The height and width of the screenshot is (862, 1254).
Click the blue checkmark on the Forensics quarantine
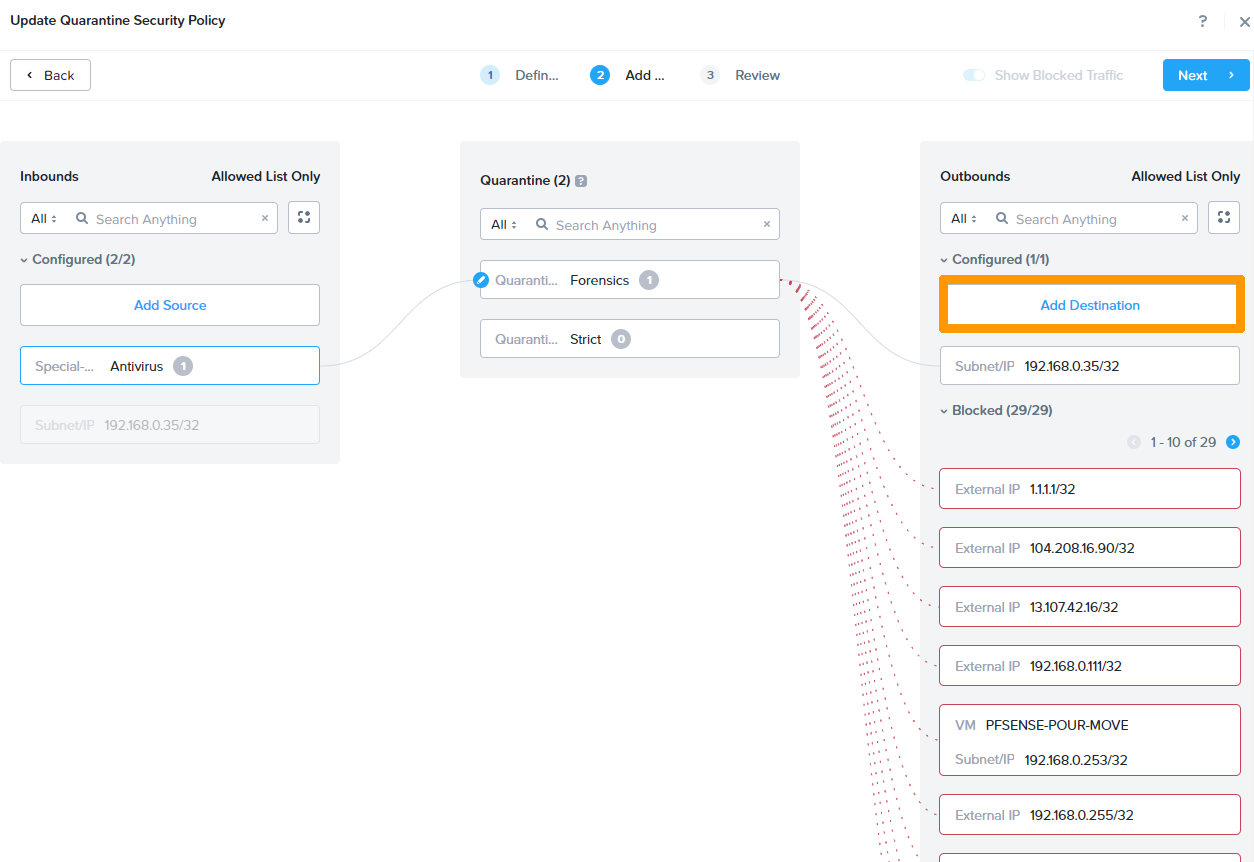click(481, 280)
